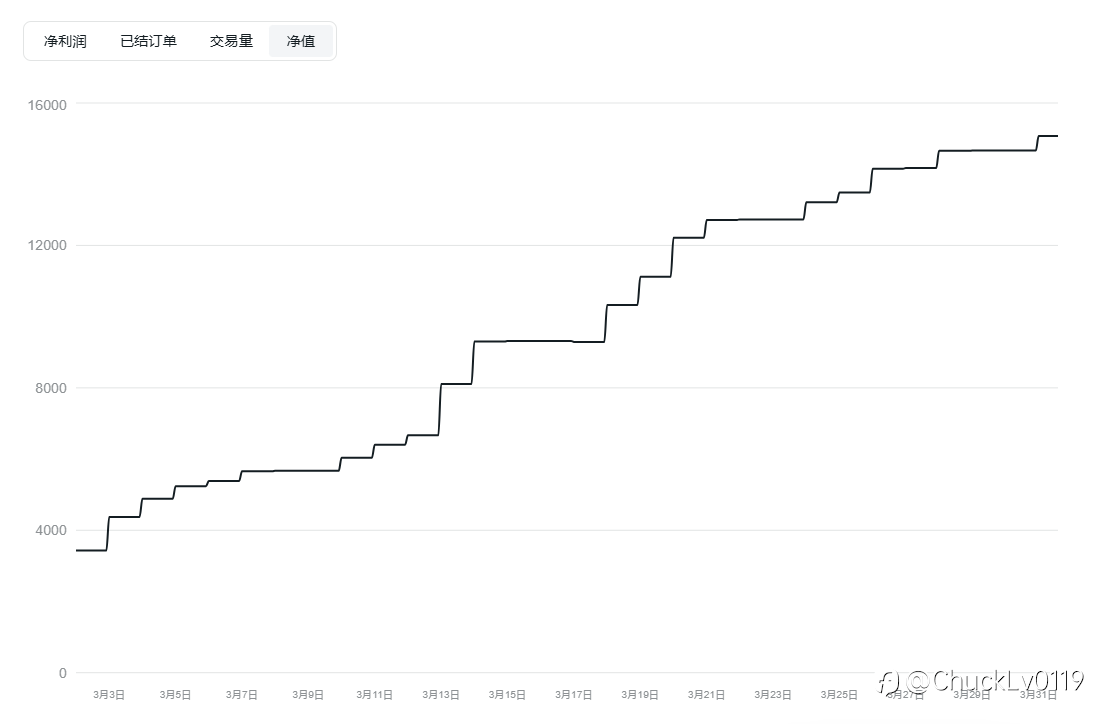This screenshot has height=724, width=1096.
Task: Click the 3月5日 date label
Action: [175, 694]
